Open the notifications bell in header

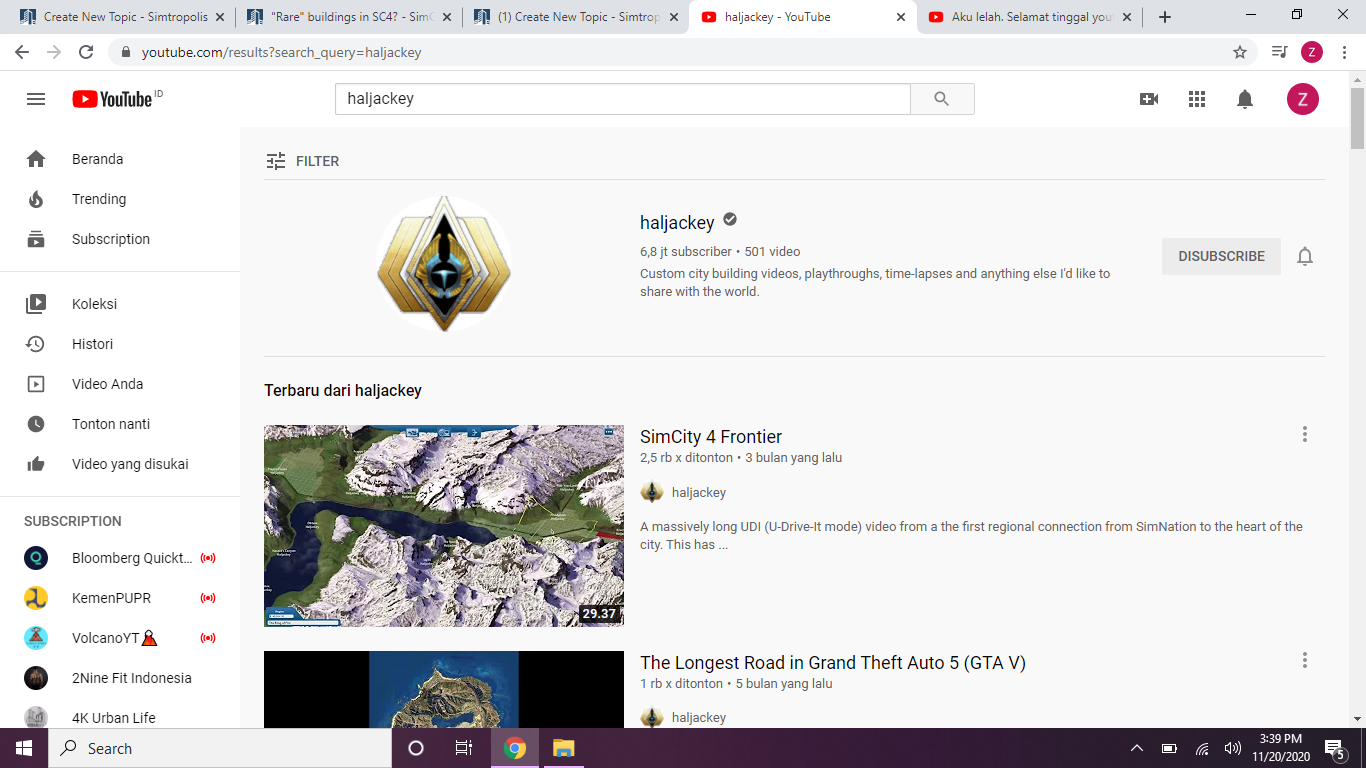coord(1245,99)
